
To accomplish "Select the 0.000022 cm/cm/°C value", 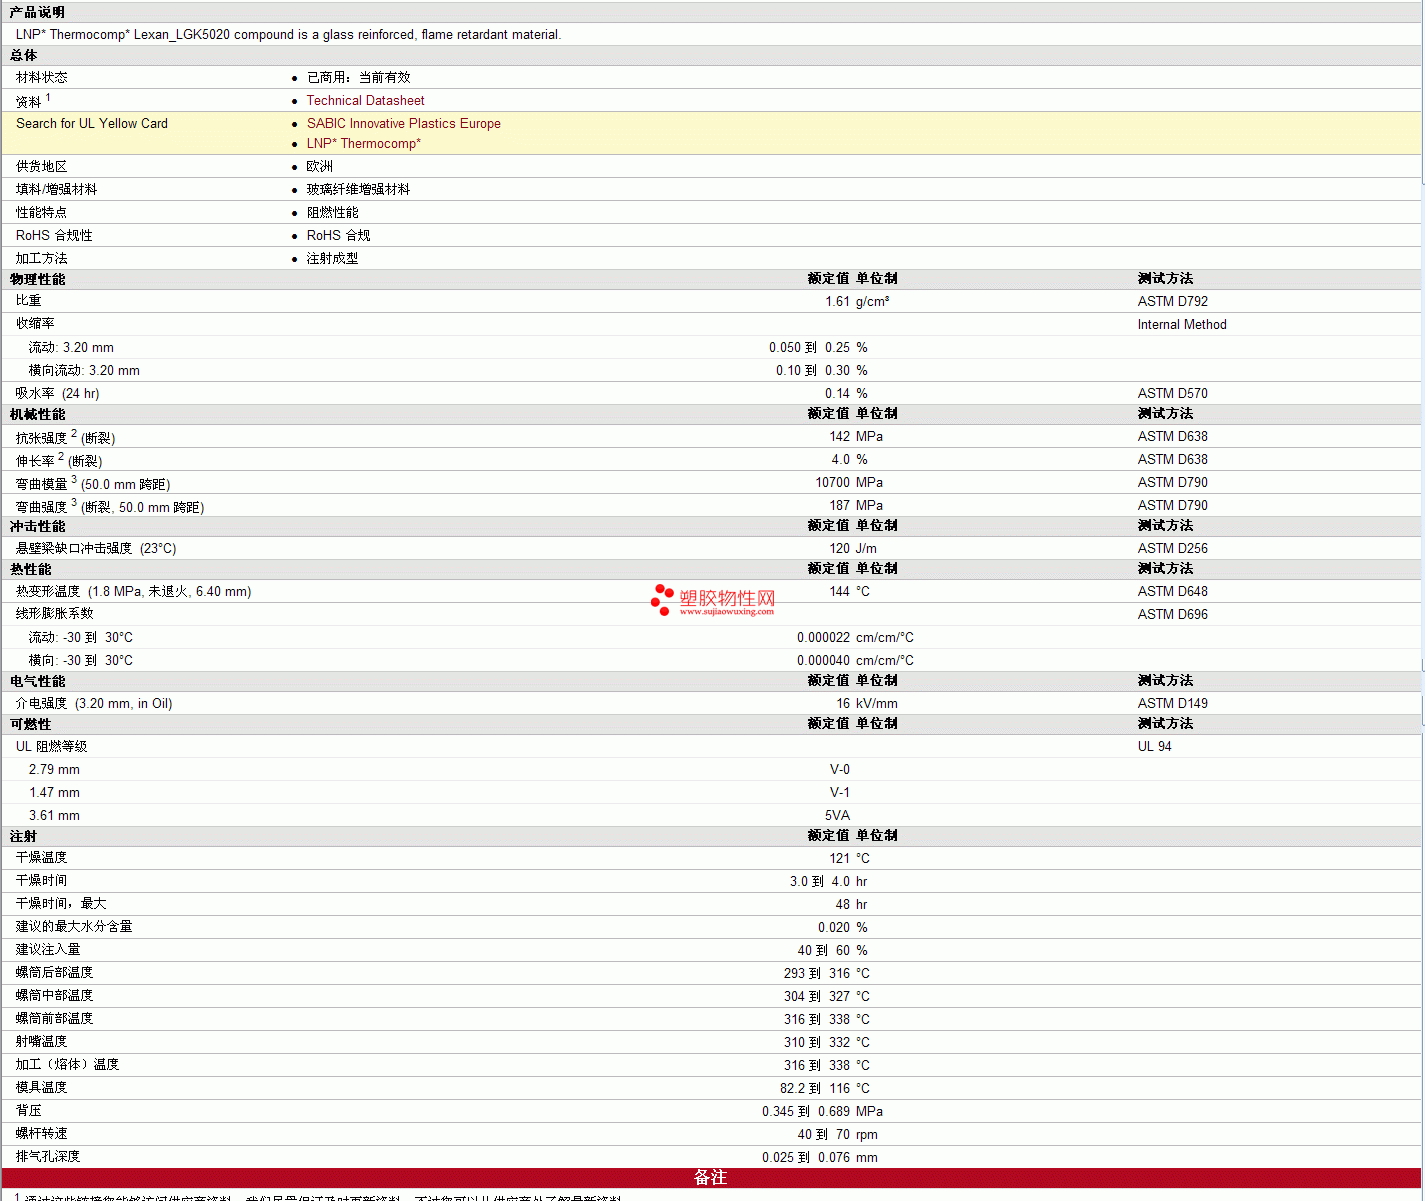I will click(x=855, y=638).
